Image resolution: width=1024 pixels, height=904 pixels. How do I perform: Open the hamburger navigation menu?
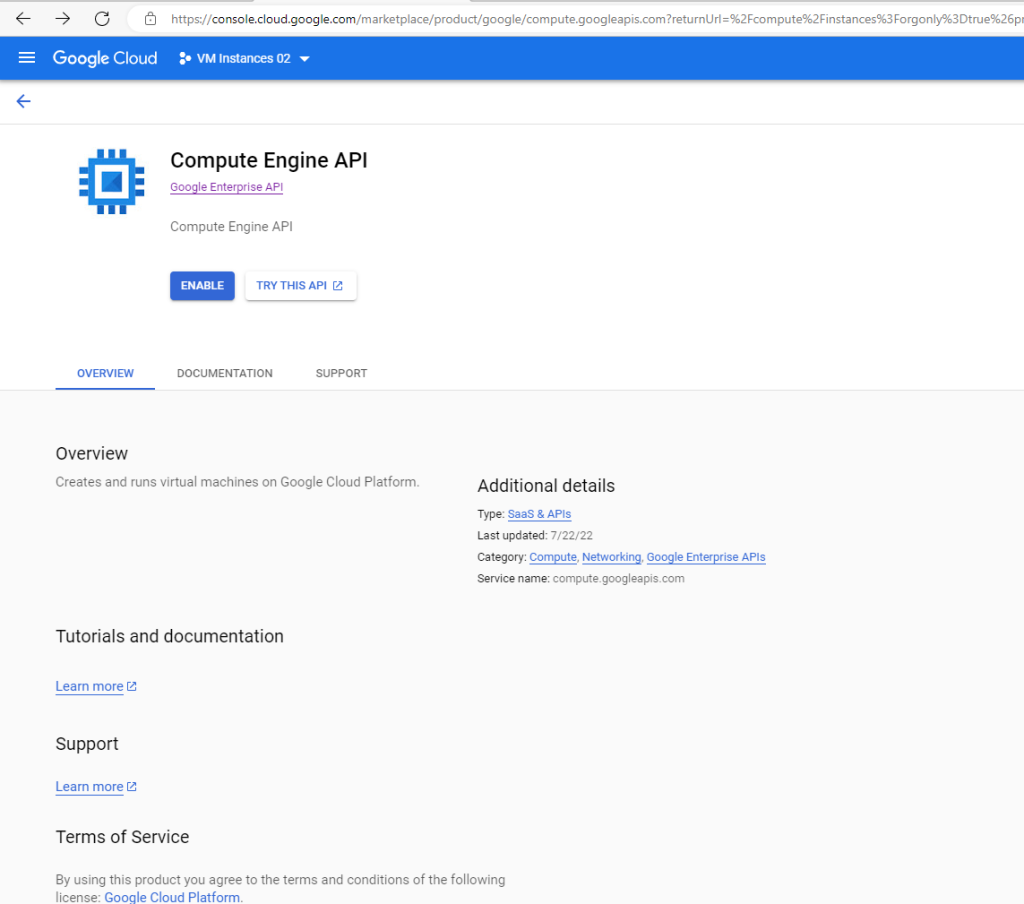tap(27, 58)
